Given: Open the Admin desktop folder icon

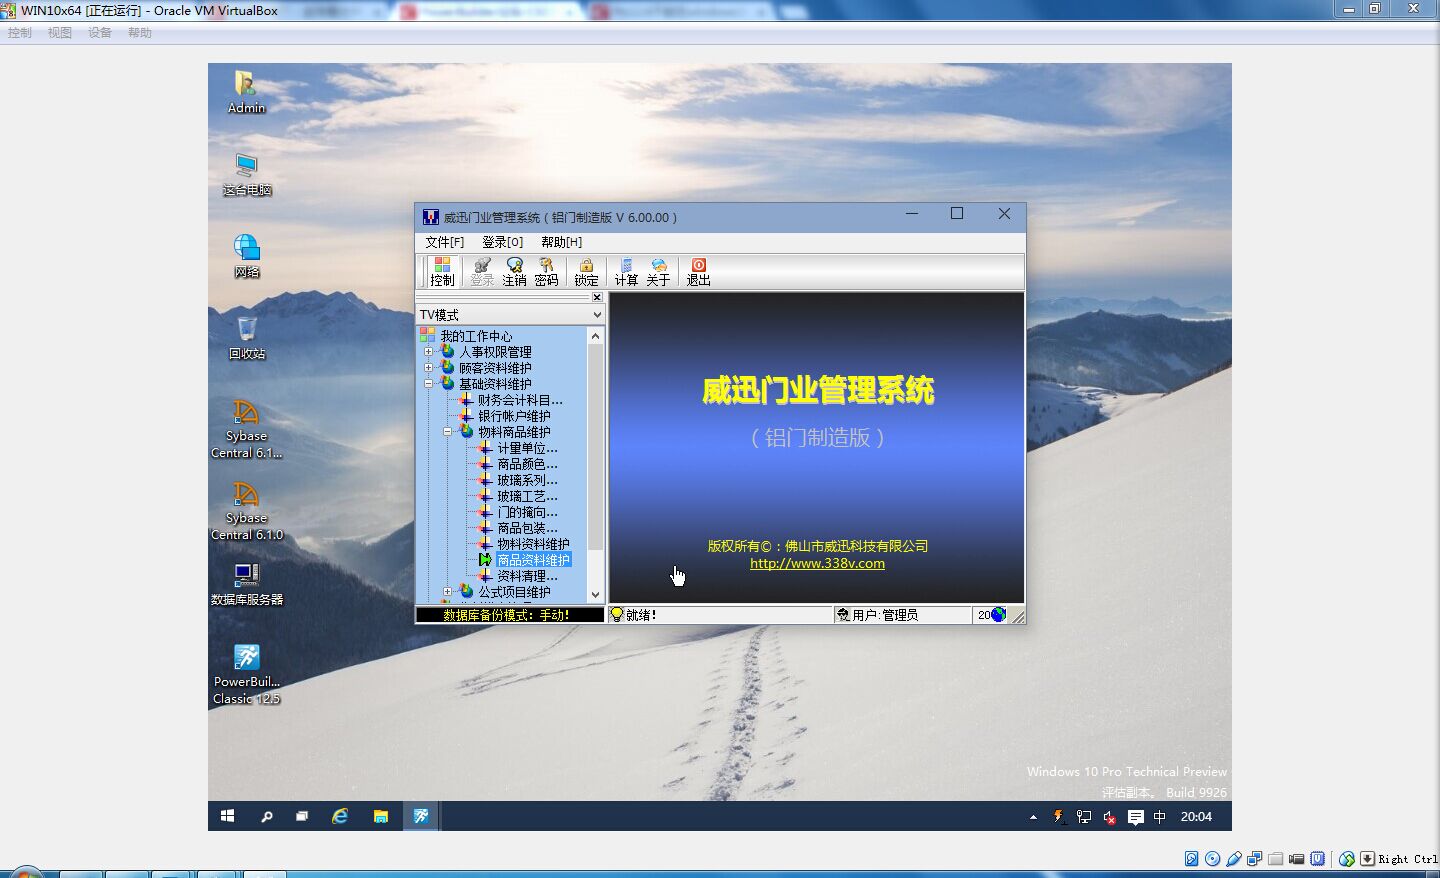Looking at the screenshot, I should [x=246, y=92].
